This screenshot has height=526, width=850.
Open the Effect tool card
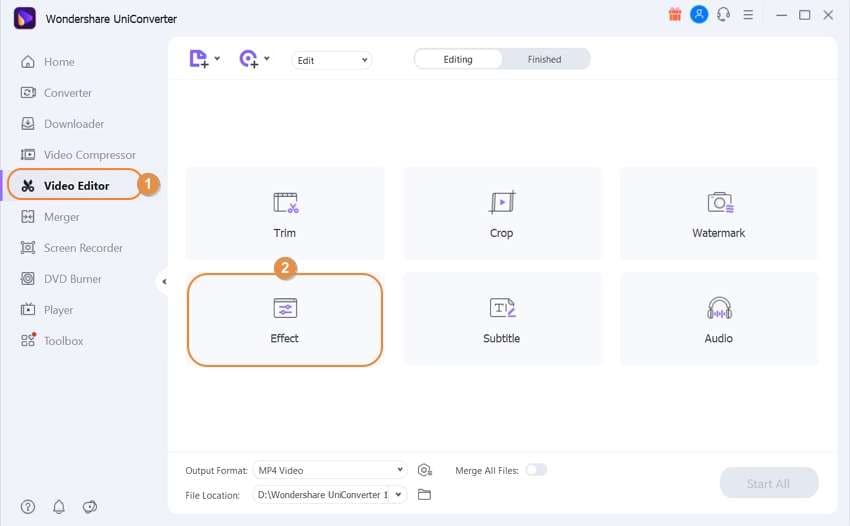tap(285, 319)
